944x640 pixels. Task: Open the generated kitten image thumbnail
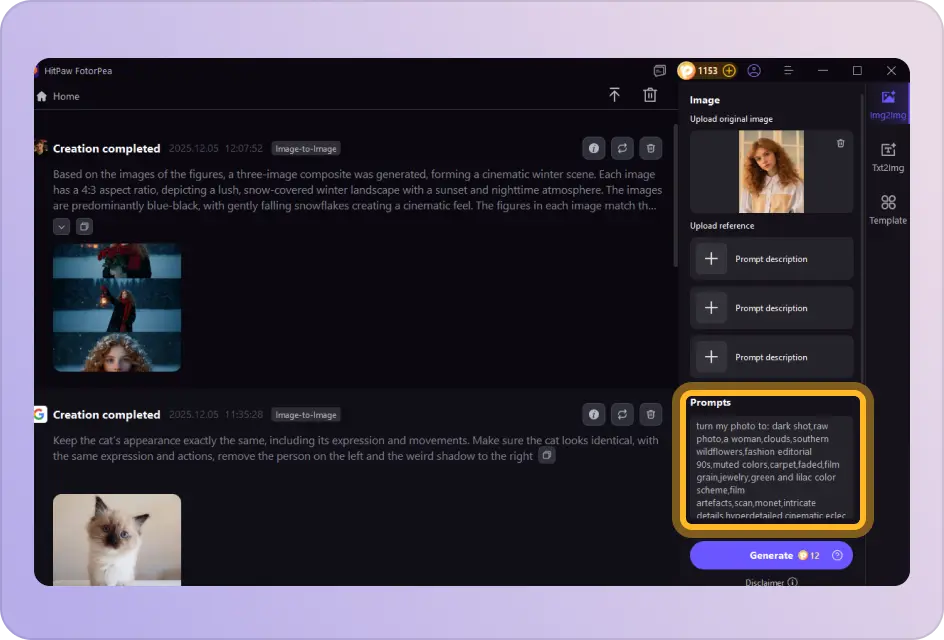(x=117, y=538)
